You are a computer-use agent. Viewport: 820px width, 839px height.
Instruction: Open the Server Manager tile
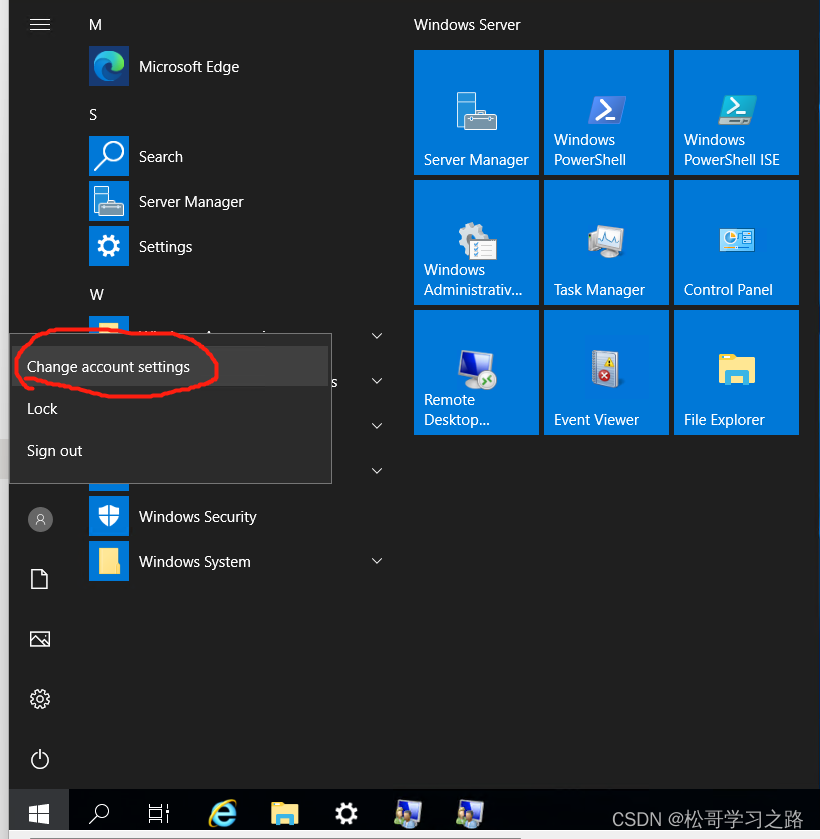click(x=476, y=112)
